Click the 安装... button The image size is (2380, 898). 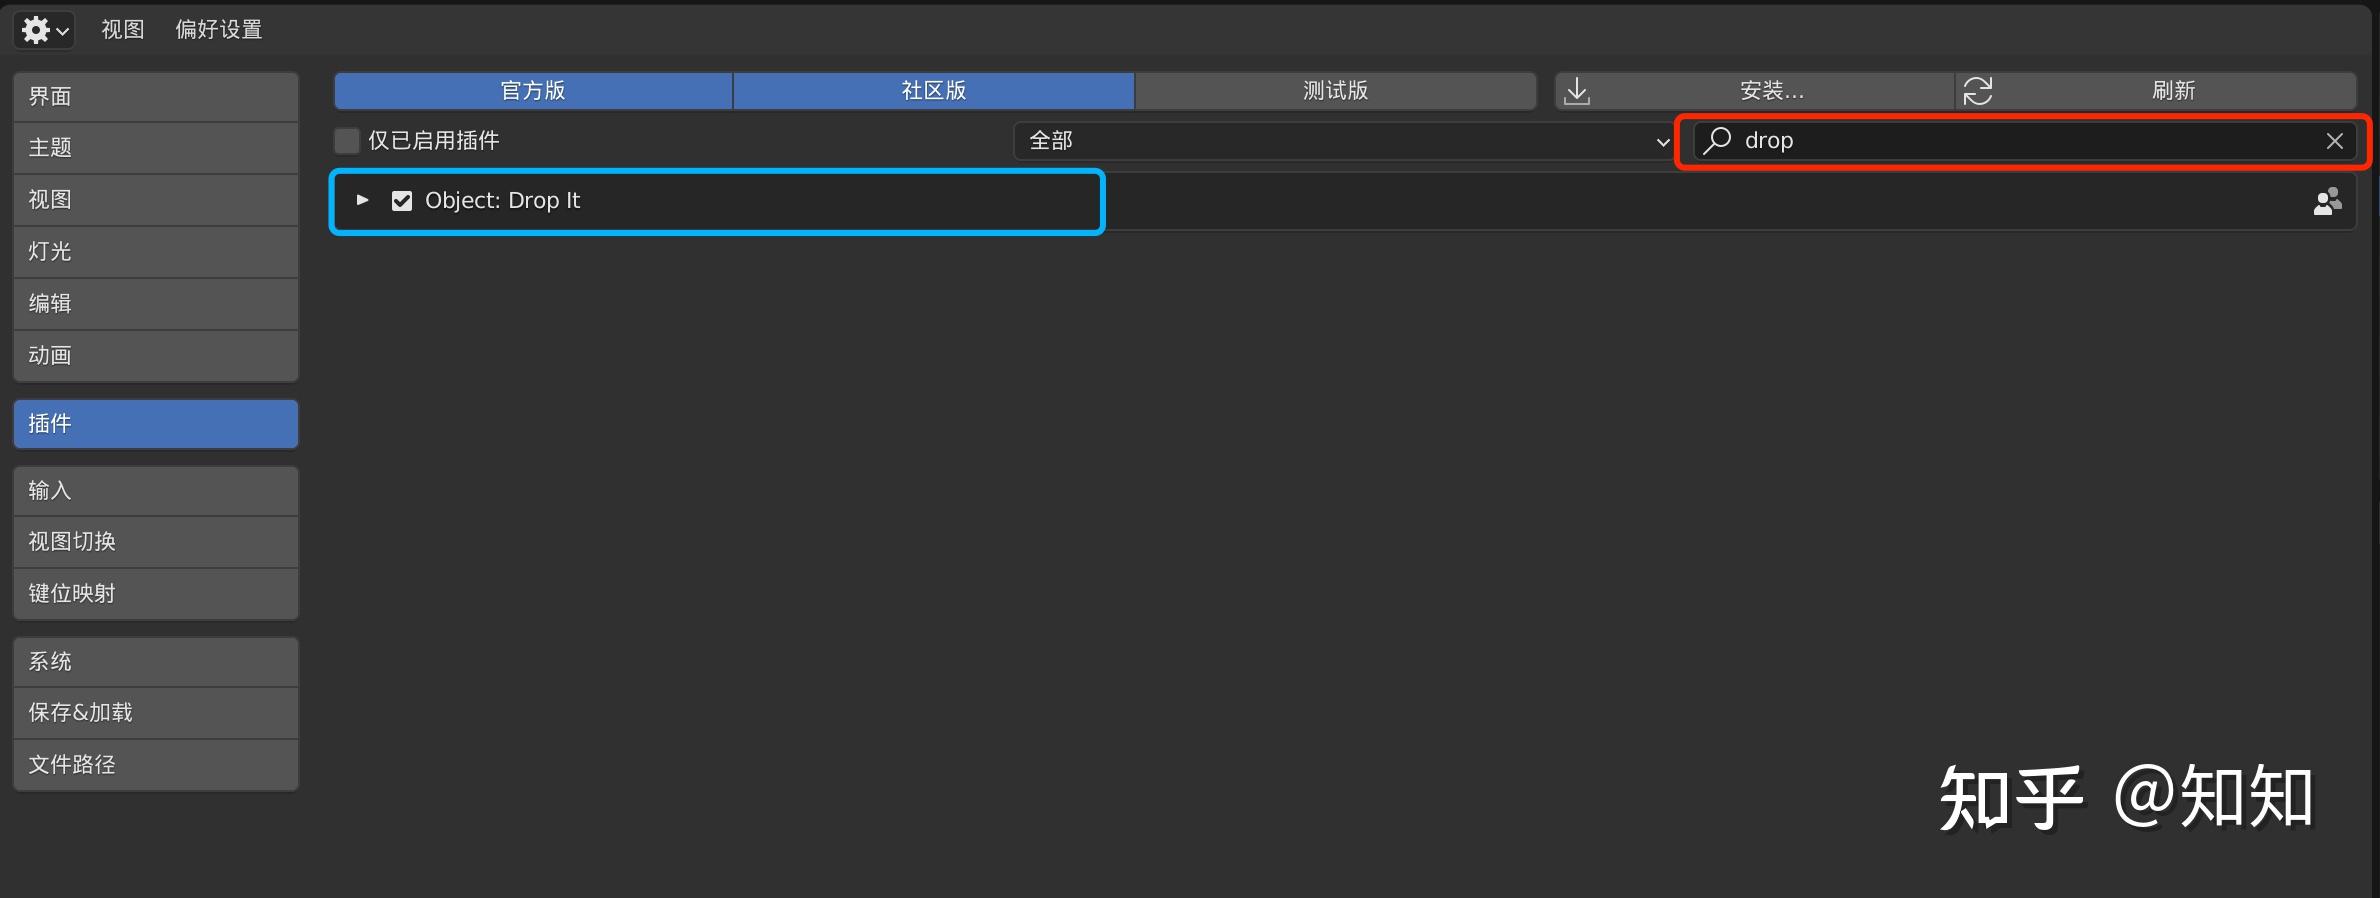tap(1754, 90)
